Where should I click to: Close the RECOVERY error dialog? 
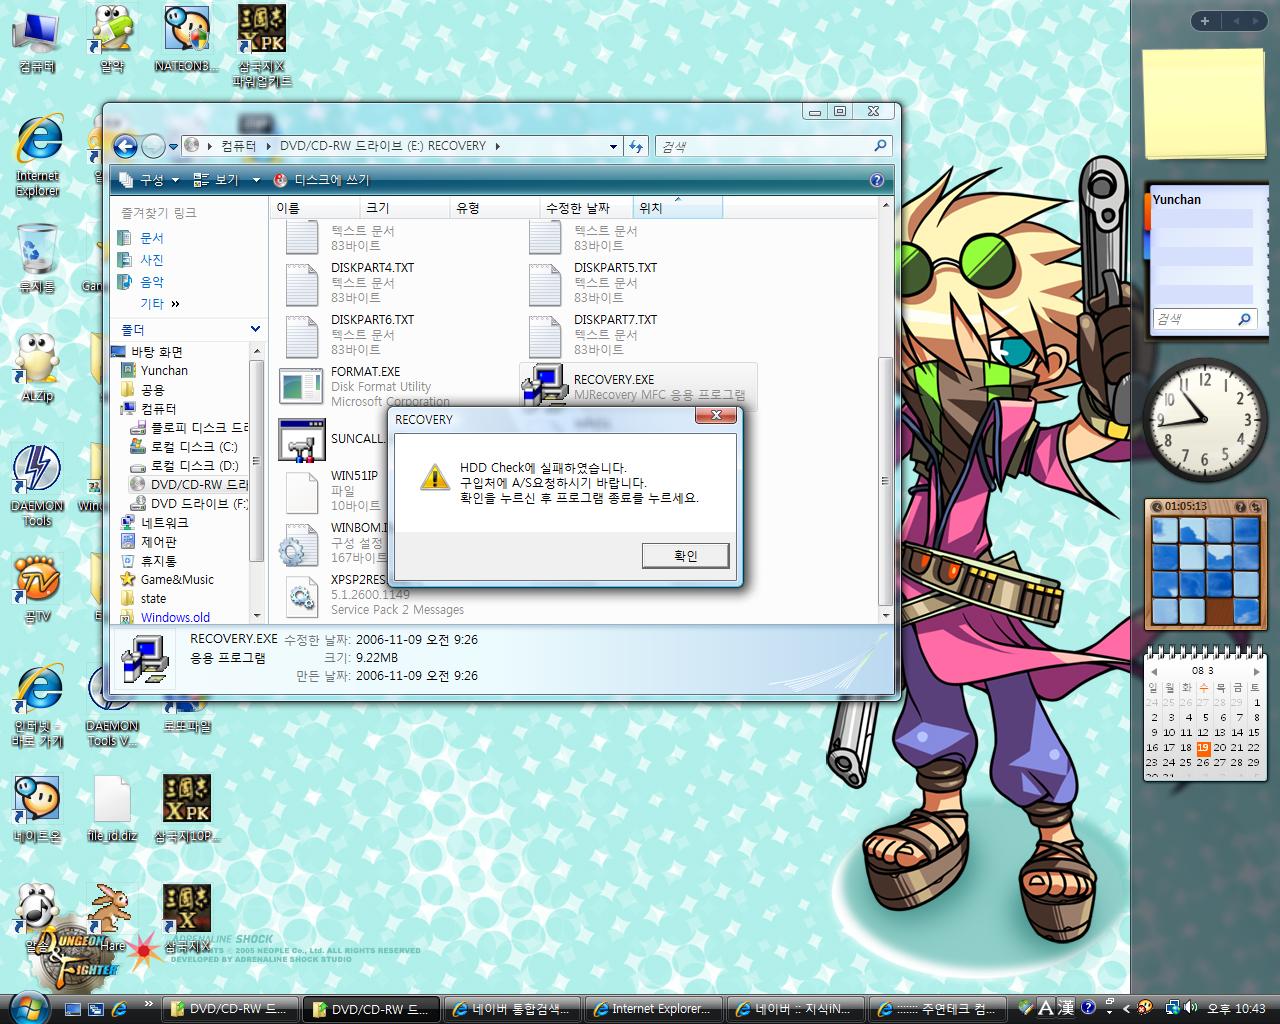tap(716, 416)
